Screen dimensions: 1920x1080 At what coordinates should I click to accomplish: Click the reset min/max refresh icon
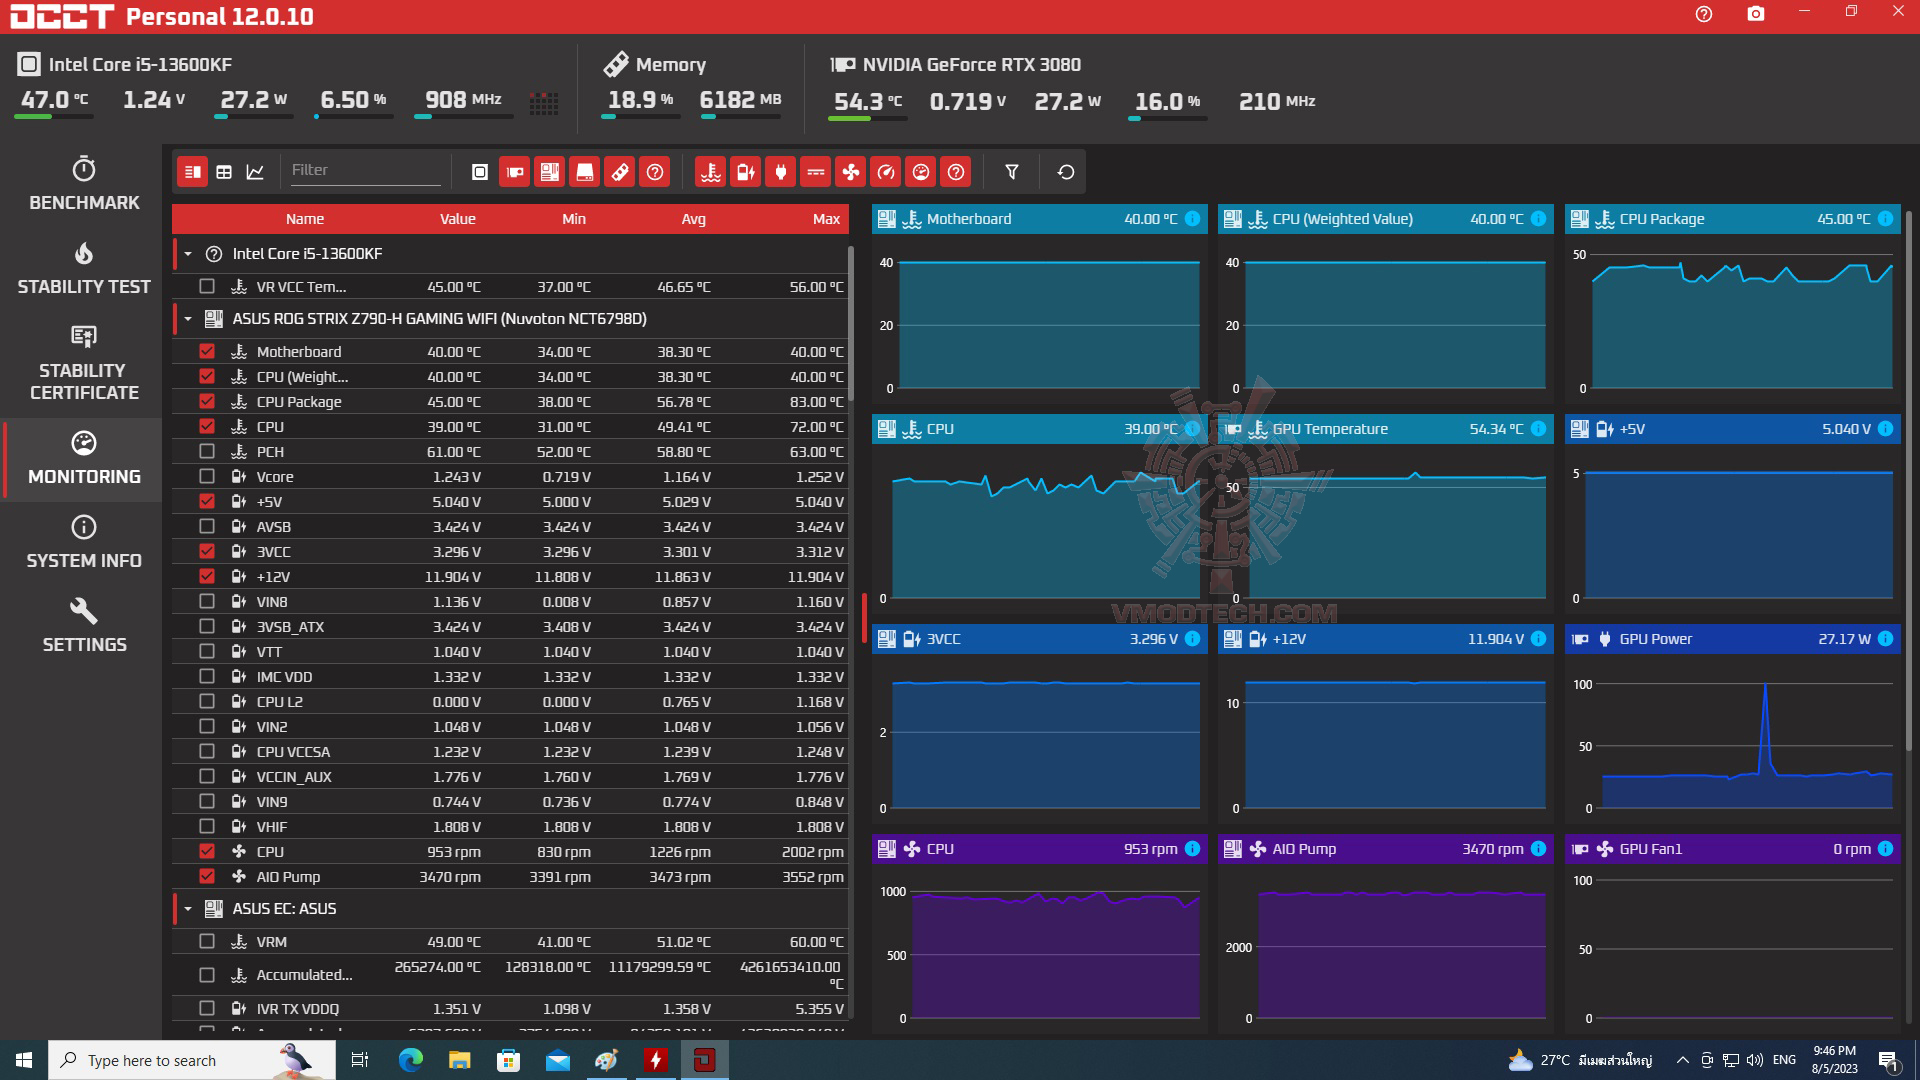click(x=1066, y=172)
